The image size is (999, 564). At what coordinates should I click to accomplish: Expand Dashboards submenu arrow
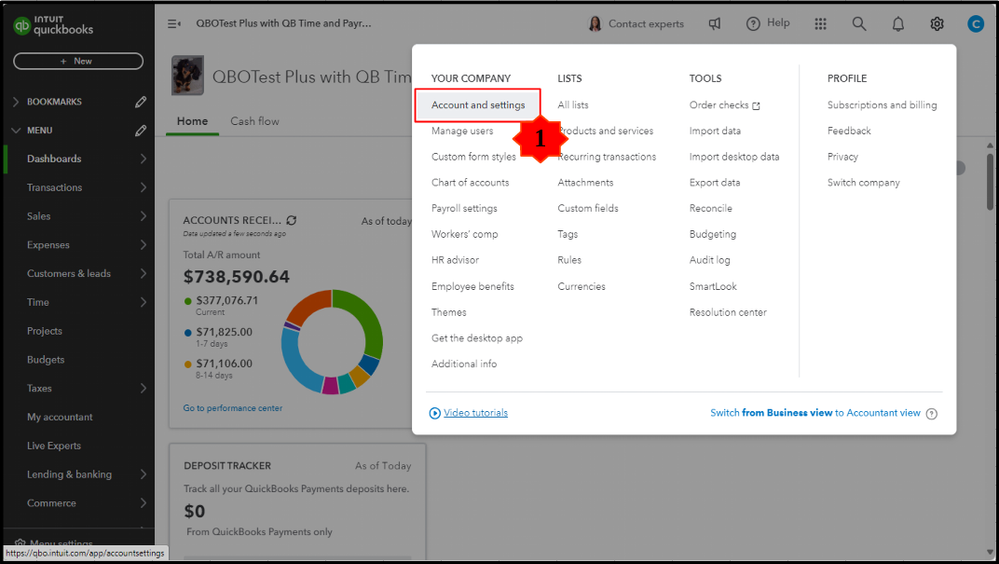pyautogui.click(x=143, y=159)
